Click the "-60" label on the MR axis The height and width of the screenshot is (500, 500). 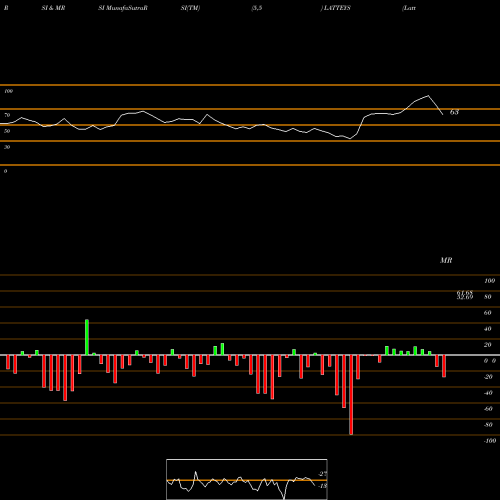point(488,409)
